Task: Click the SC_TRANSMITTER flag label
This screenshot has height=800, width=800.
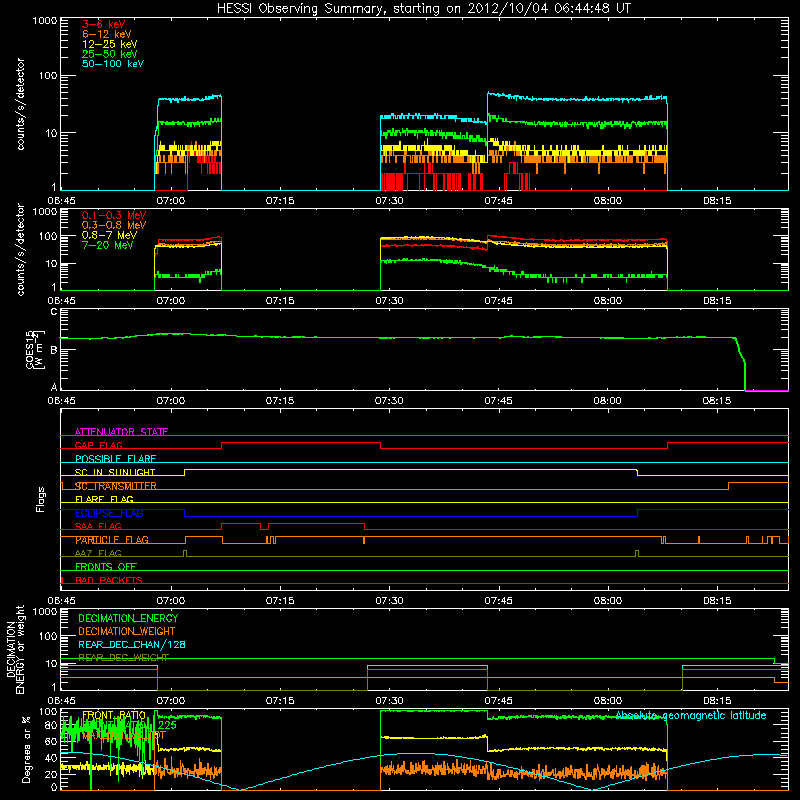Action: point(115,486)
